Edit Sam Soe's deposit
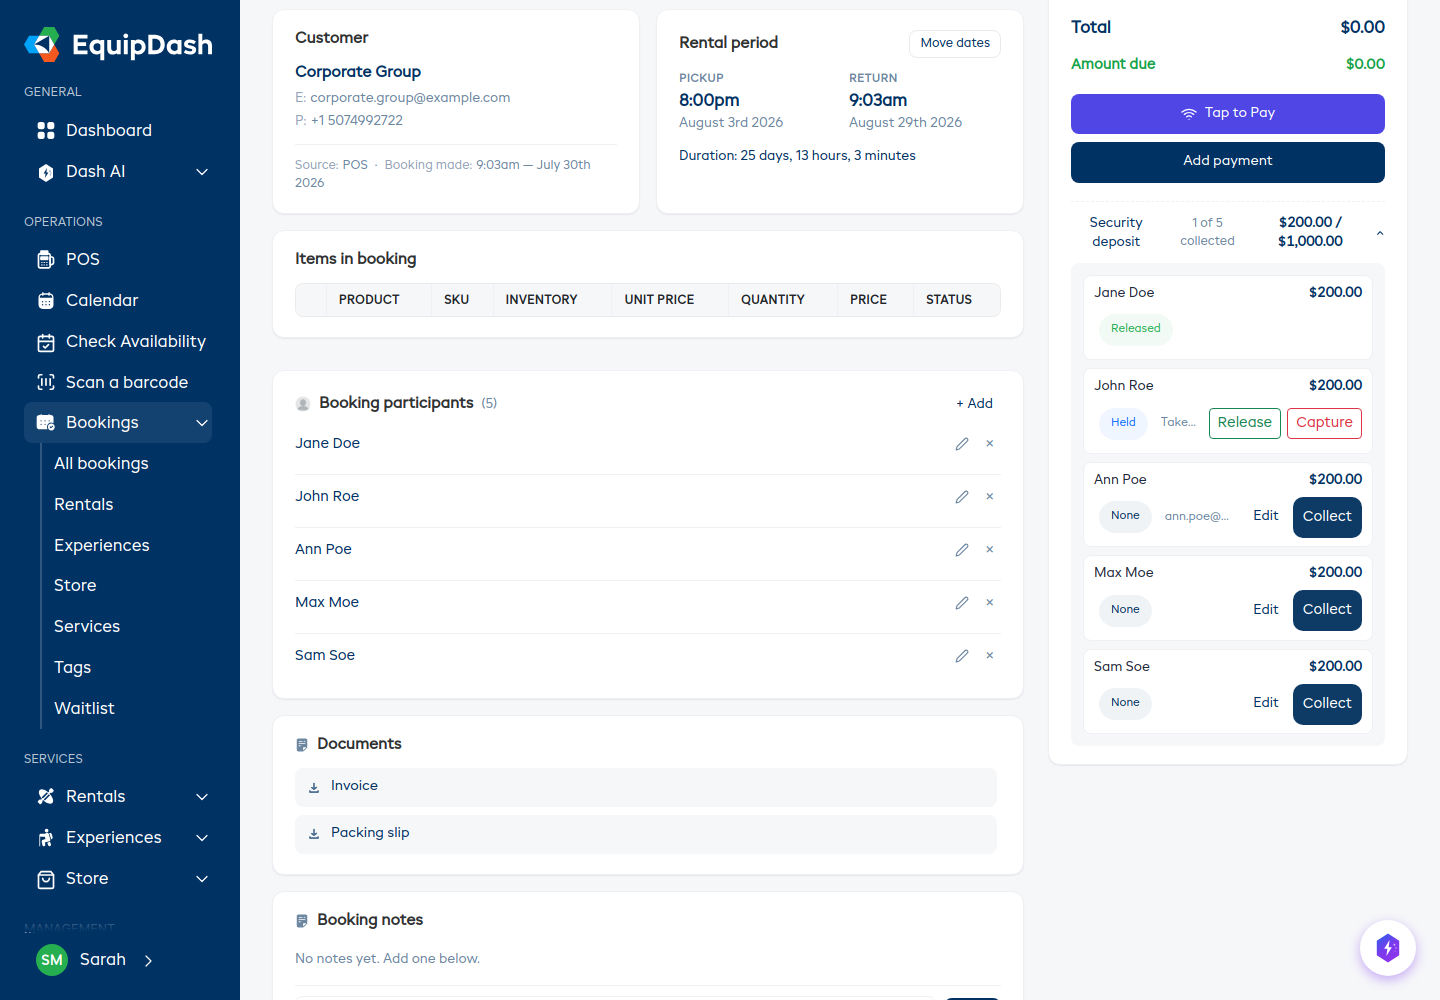Viewport: 1440px width, 1000px height. point(1266,703)
